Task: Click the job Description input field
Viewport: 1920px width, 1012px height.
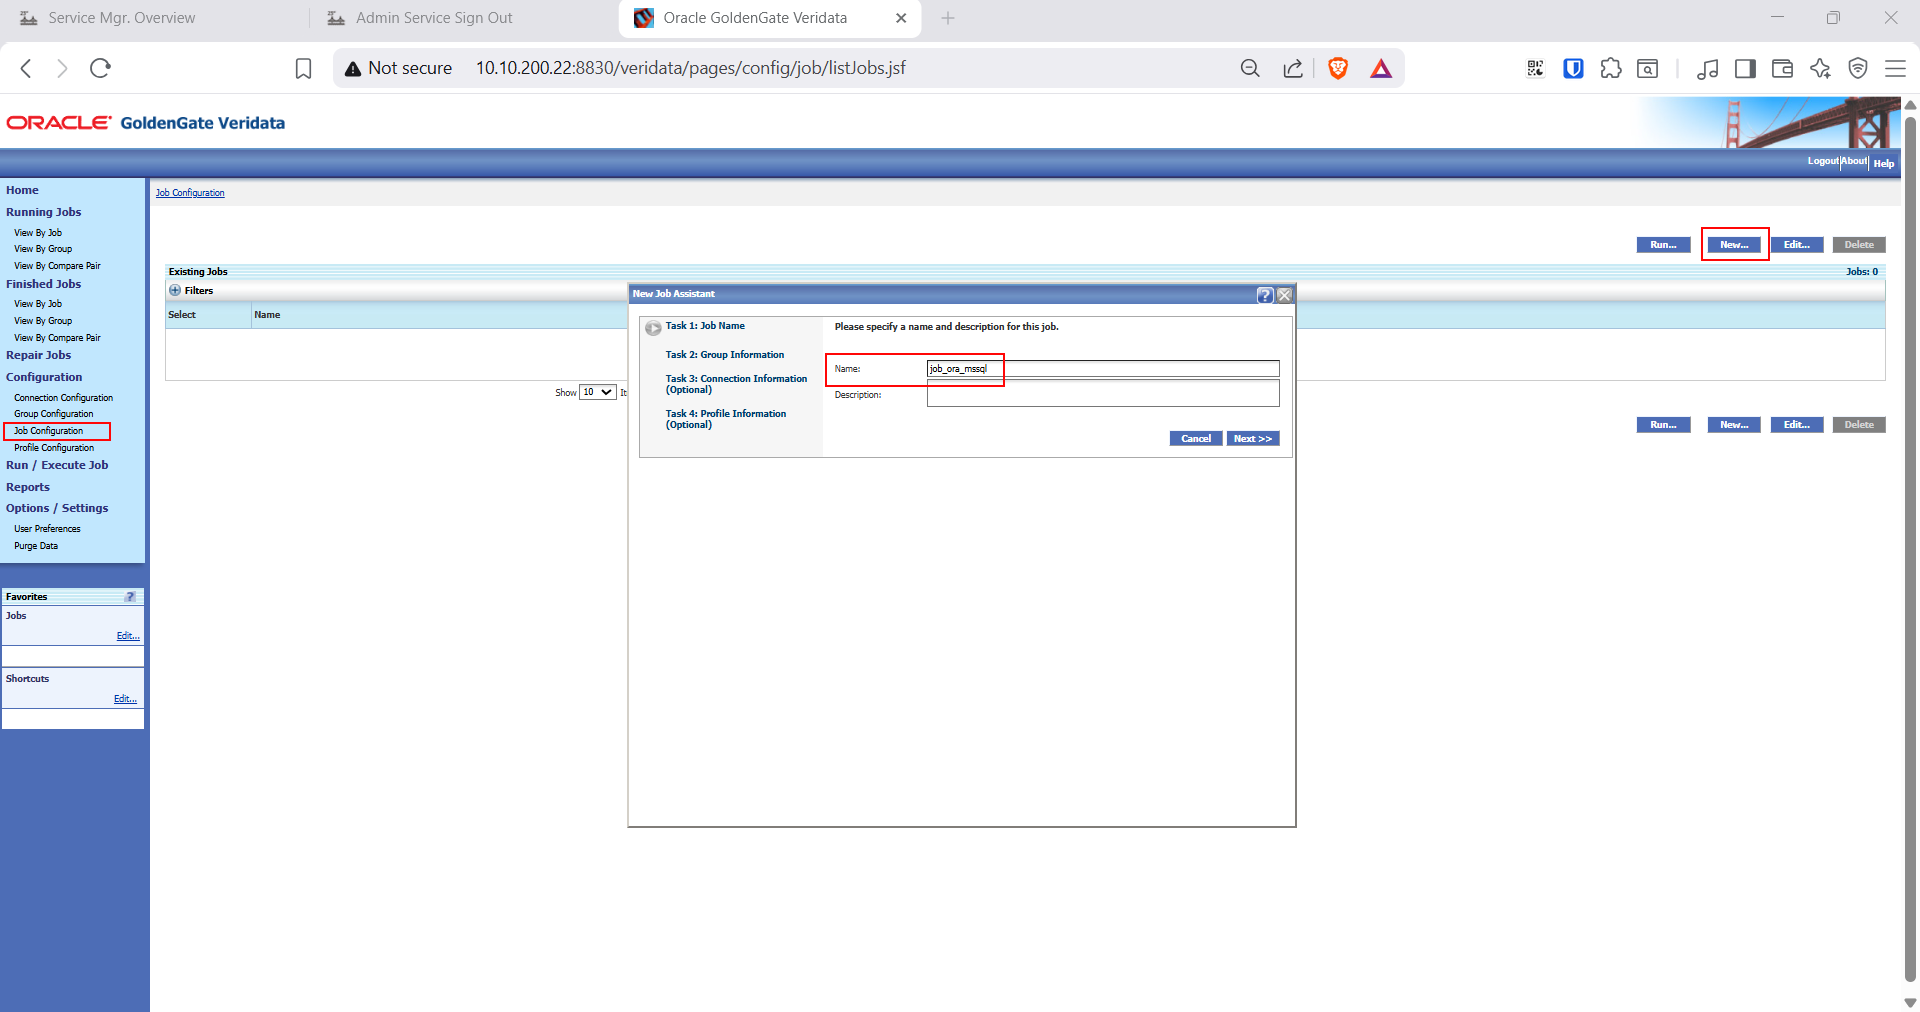Action: coord(1103,394)
